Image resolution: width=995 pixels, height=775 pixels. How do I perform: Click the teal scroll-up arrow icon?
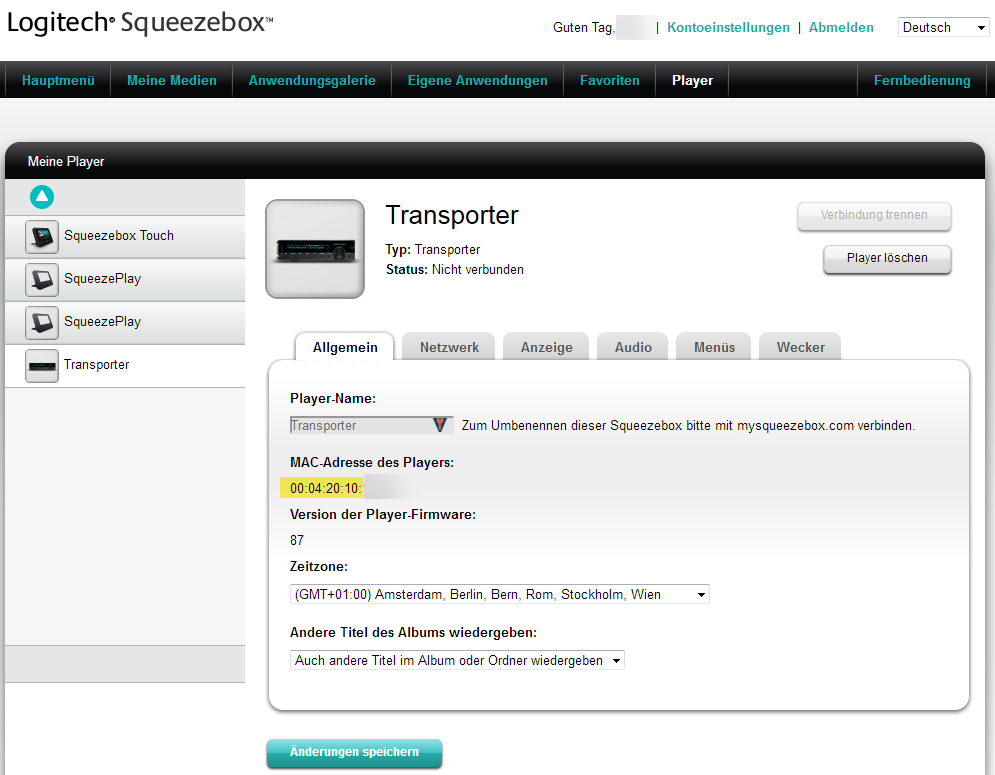coord(42,197)
